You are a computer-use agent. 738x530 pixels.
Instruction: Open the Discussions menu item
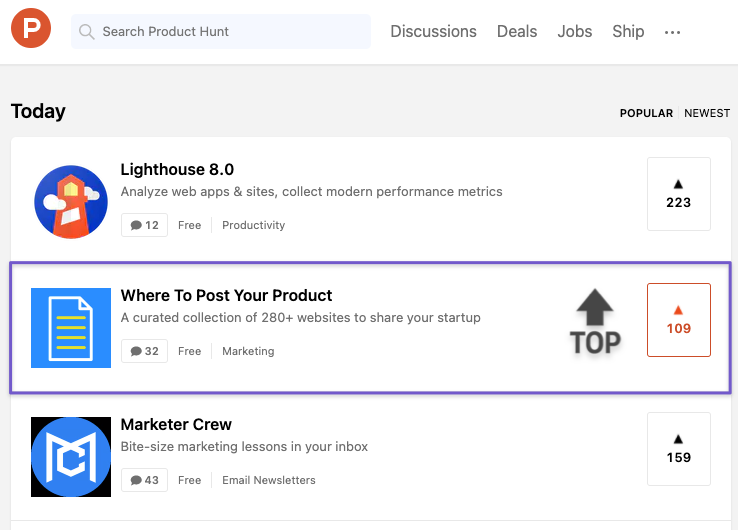pyautogui.click(x=433, y=32)
